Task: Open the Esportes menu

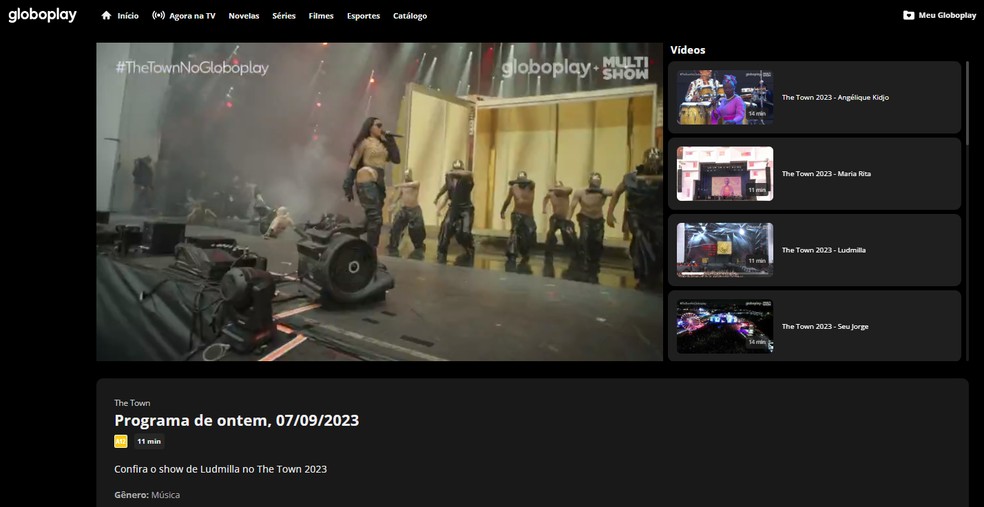Action: coord(363,16)
